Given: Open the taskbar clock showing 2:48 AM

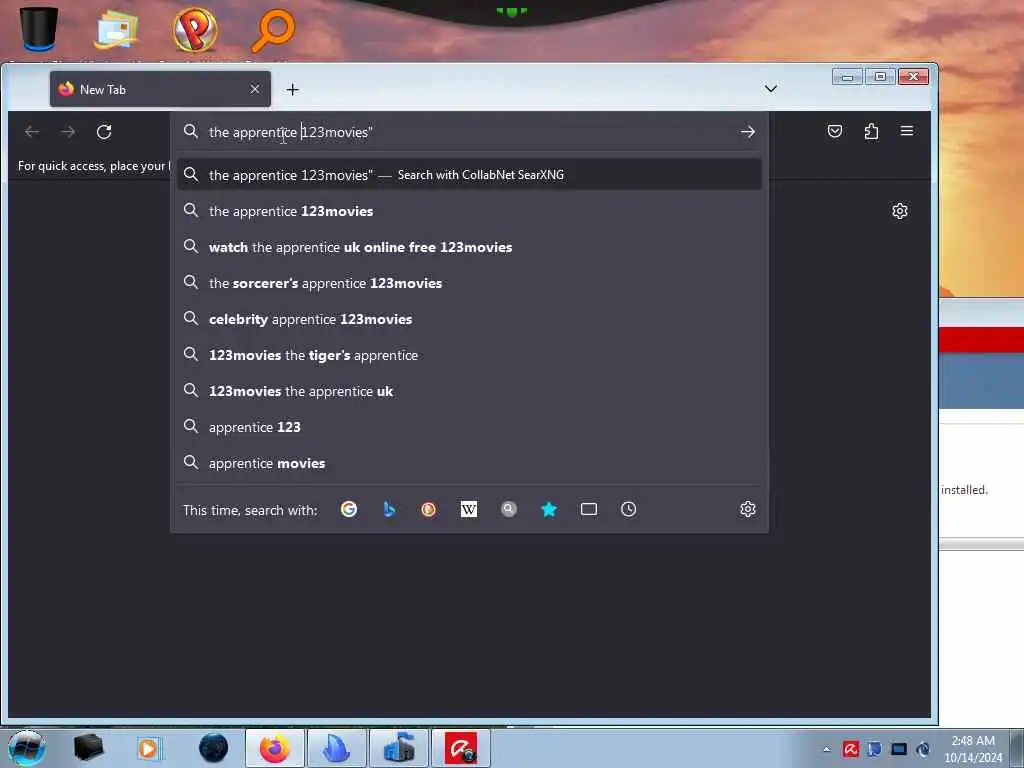Looking at the screenshot, I should [973, 749].
